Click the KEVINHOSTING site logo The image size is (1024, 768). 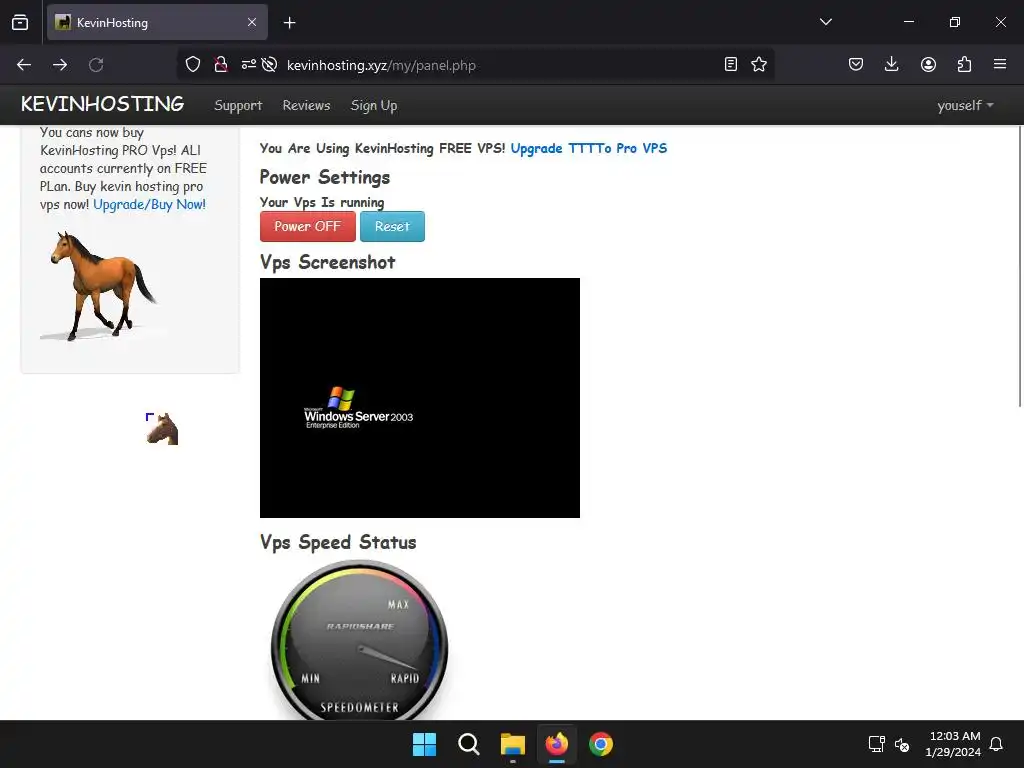click(103, 104)
